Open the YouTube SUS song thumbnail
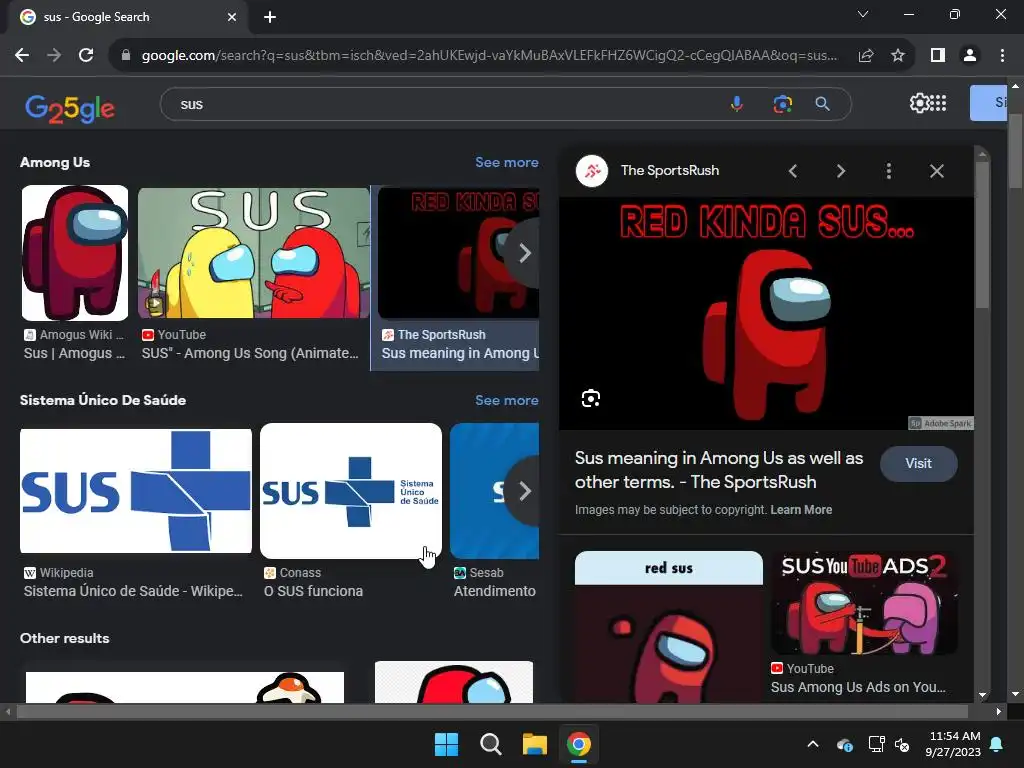 point(253,253)
